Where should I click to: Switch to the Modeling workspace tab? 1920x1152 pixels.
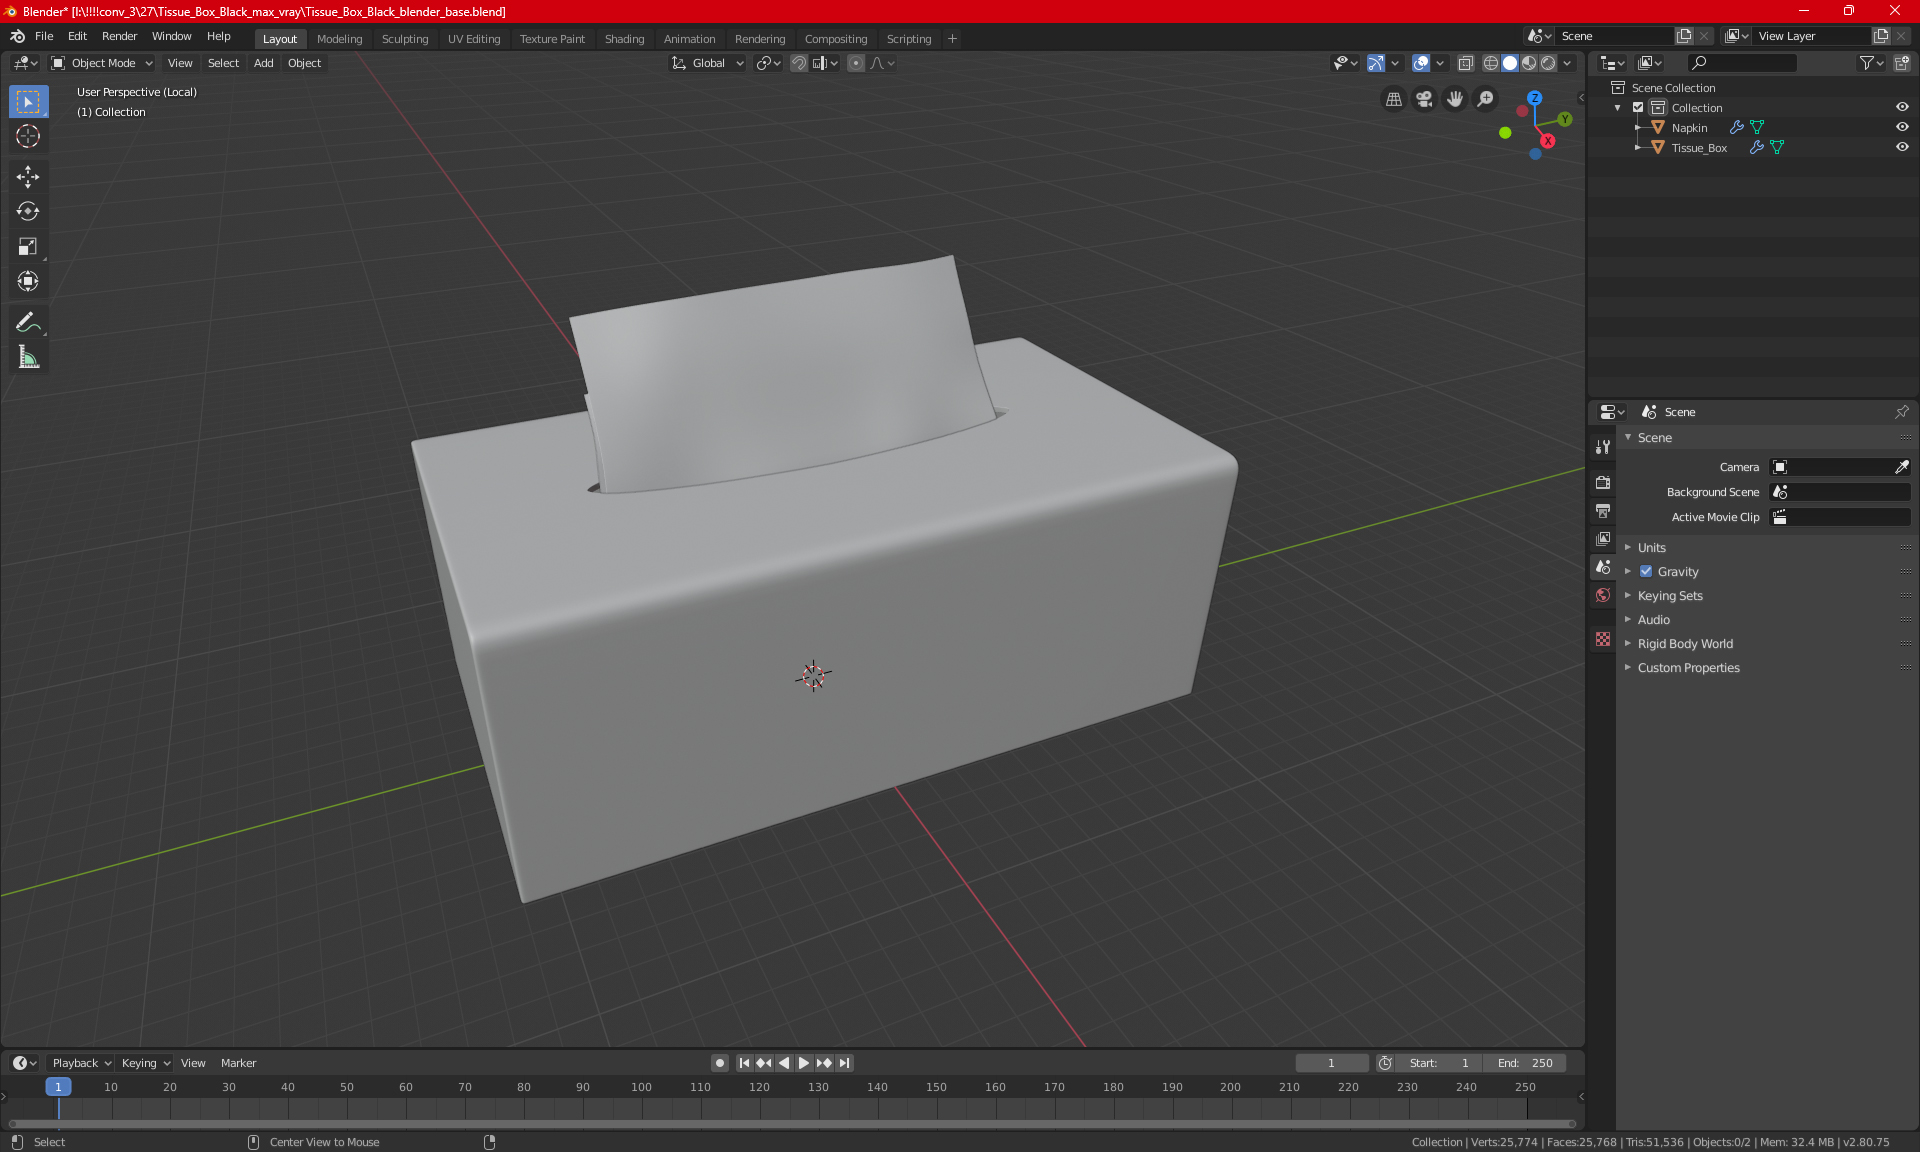(339, 39)
